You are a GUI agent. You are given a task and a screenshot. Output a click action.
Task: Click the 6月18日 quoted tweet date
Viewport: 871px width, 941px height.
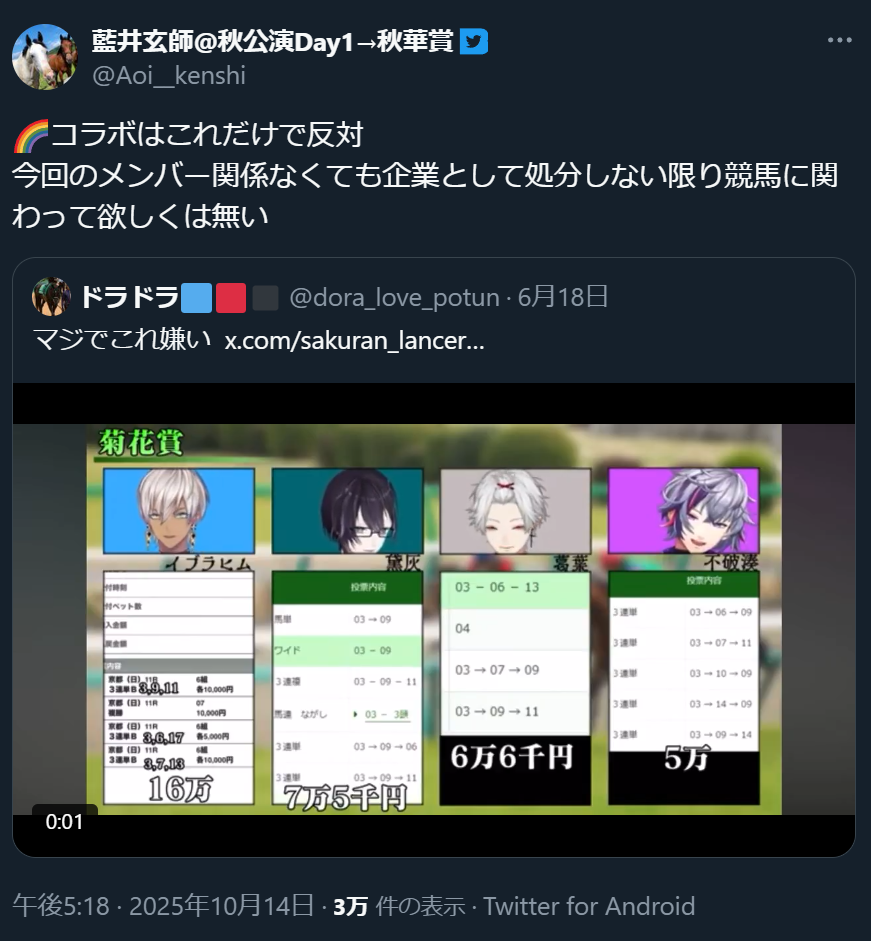pyautogui.click(x=563, y=296)
